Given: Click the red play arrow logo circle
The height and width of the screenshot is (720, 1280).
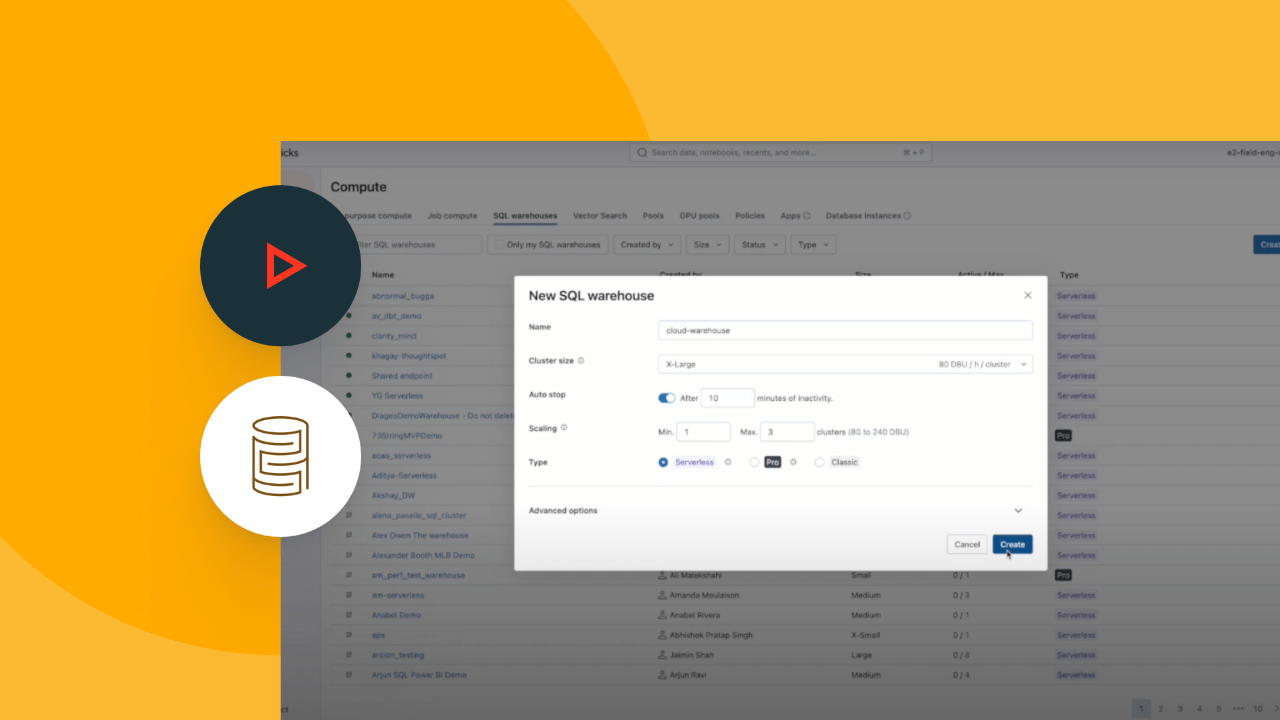Looking at the screenshot, I should pyautogui.click(x=280, y=266).
